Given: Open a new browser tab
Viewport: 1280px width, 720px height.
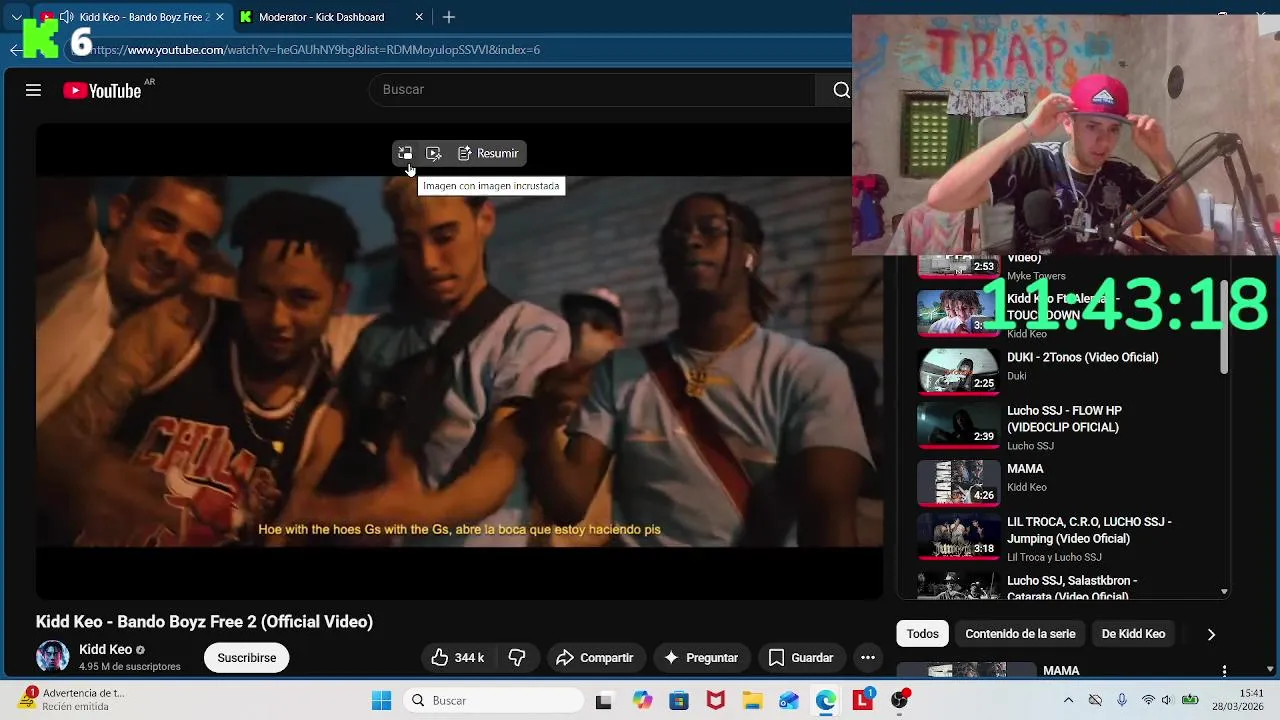Looking at the screenshot, I should click(449, 17).
